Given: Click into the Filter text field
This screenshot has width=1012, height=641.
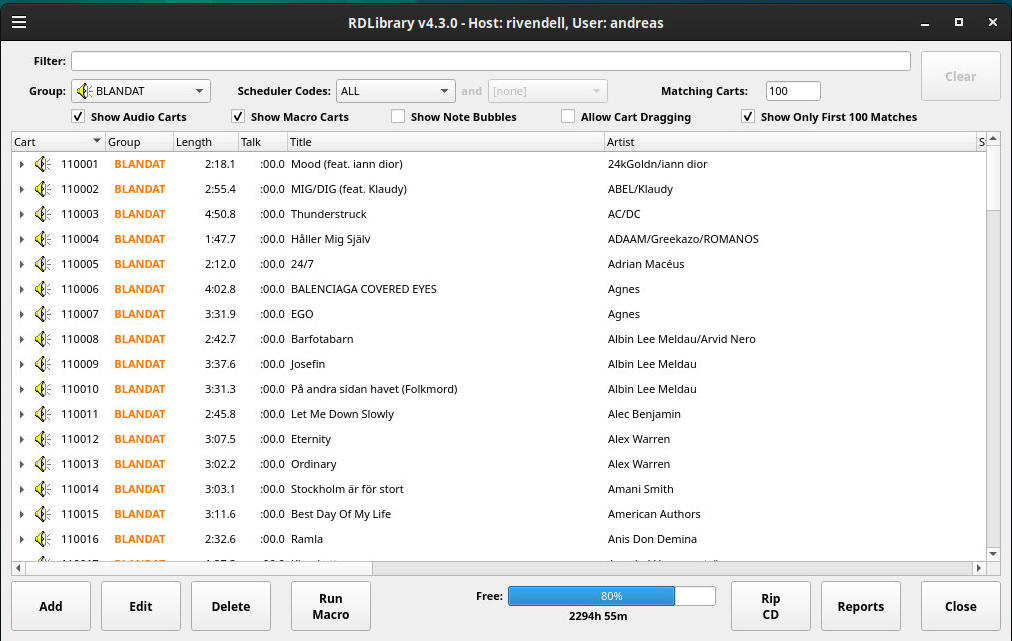Looking at the screenshot, I should click(x=491, y=61).
